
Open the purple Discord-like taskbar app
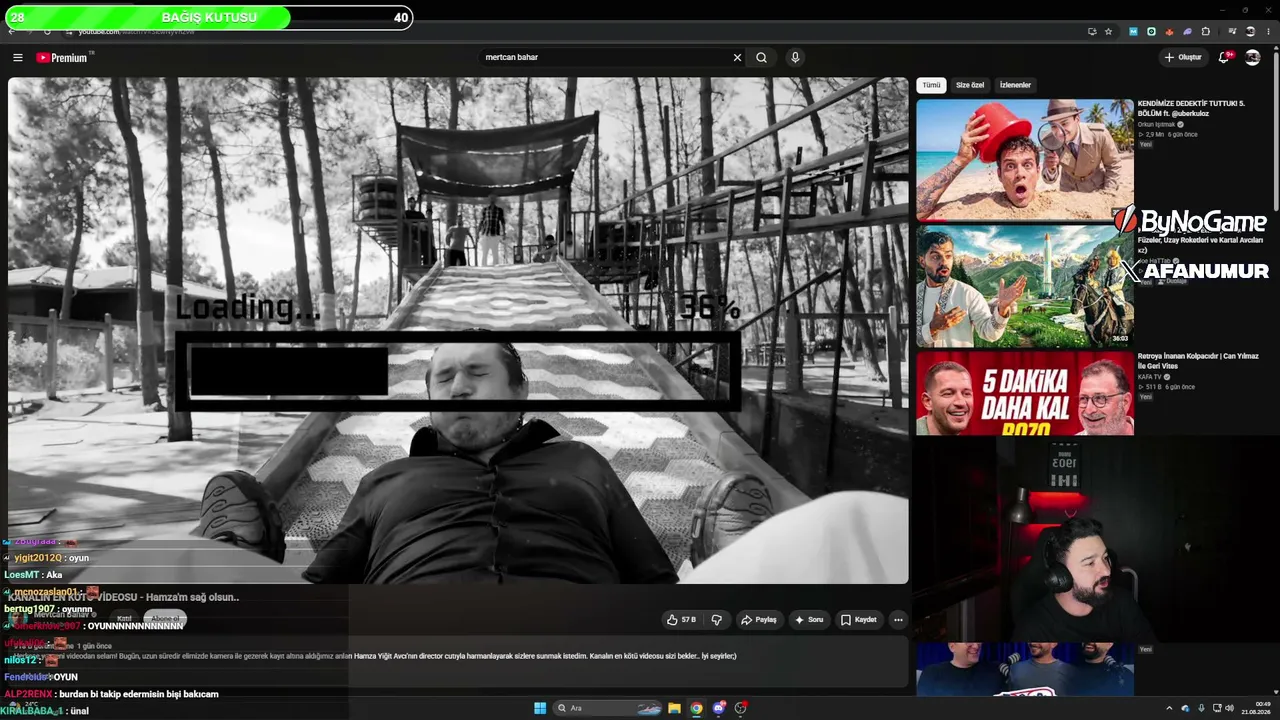coord(718,708)
